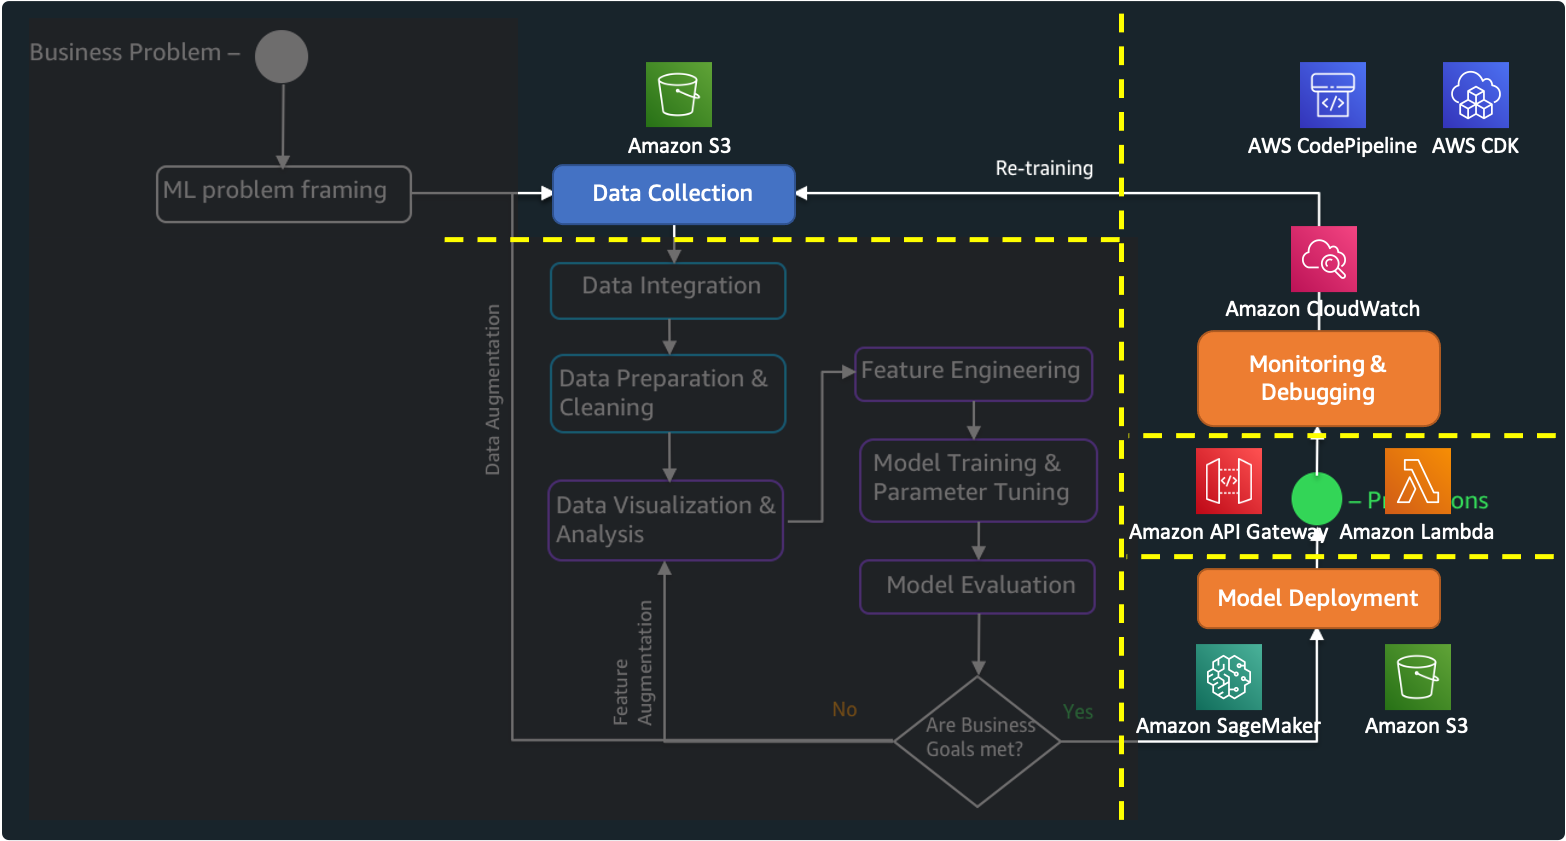Select the AWS CodePipeline icon
Screen dimensions: 1566x841
pyautogui.click(x=1333, y=95)
